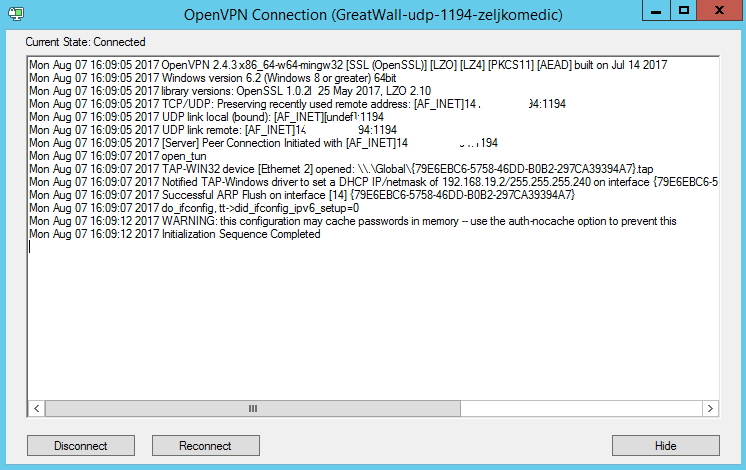Close the OpenVPN Connection window
The height and width of the screenshot is (470, 746).
719,10
